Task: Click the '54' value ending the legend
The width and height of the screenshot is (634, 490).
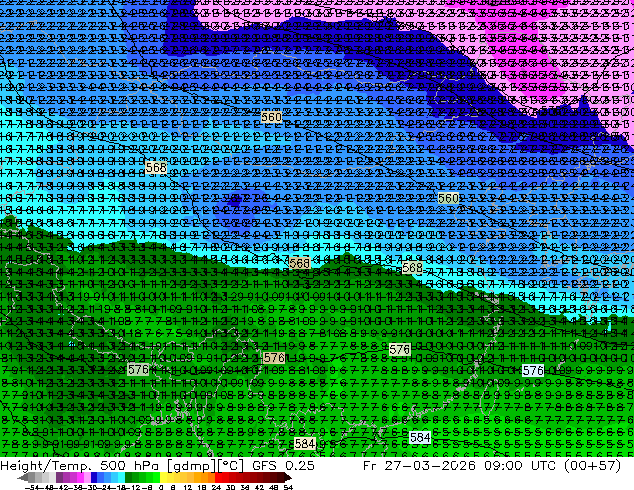Action: 287,487
